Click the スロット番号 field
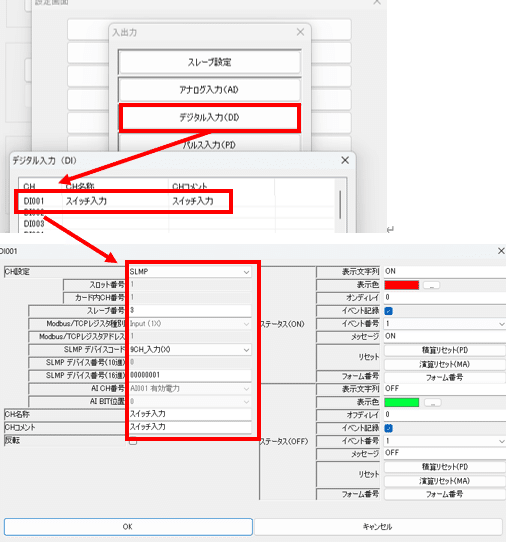 190,284
